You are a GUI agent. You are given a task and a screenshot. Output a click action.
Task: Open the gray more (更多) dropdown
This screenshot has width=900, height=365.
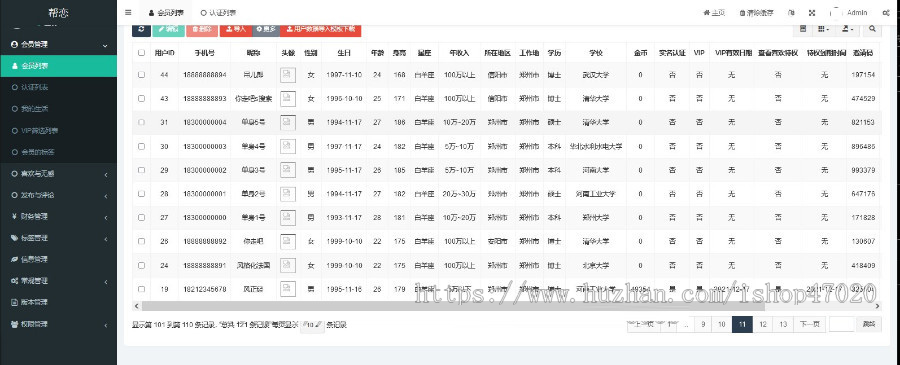click(266, 29)
